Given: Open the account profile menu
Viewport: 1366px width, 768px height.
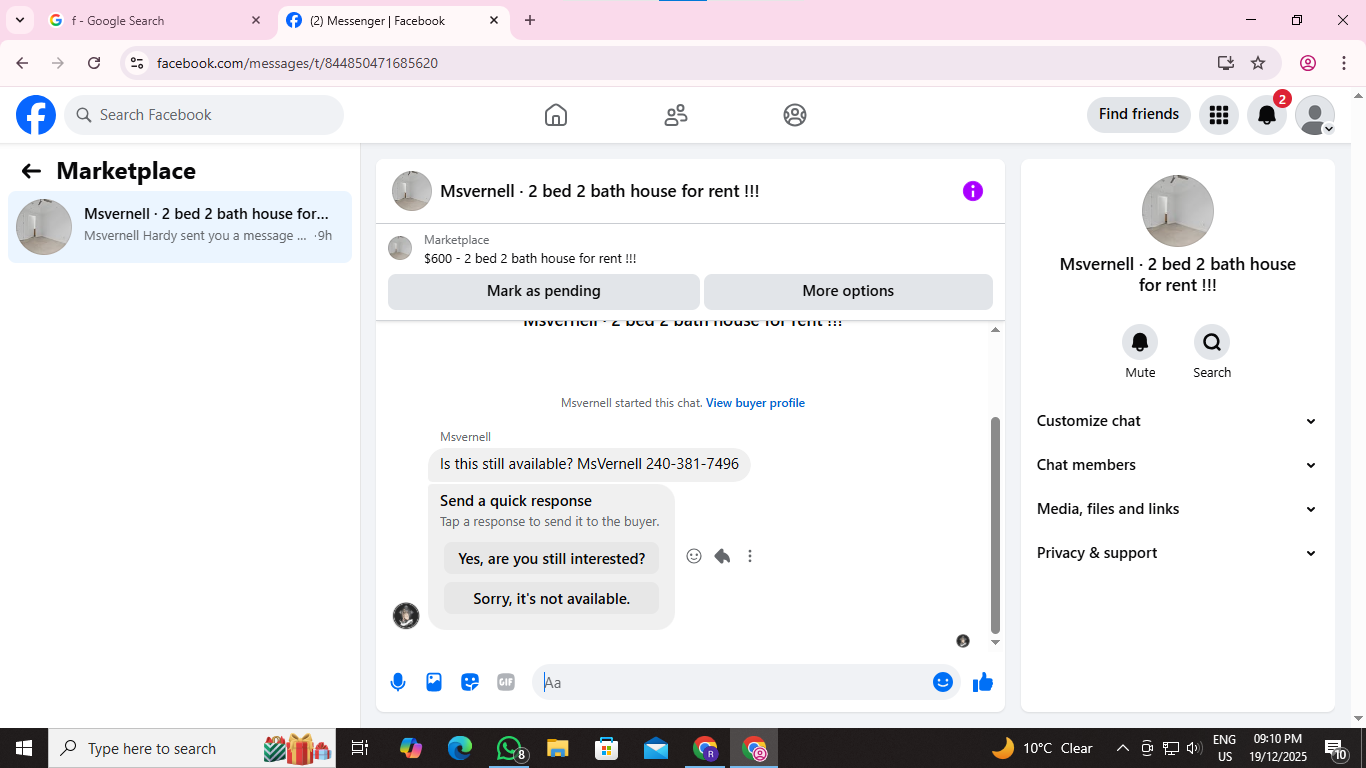Looking at the screenshot, I should click(x=1315, y=115).
